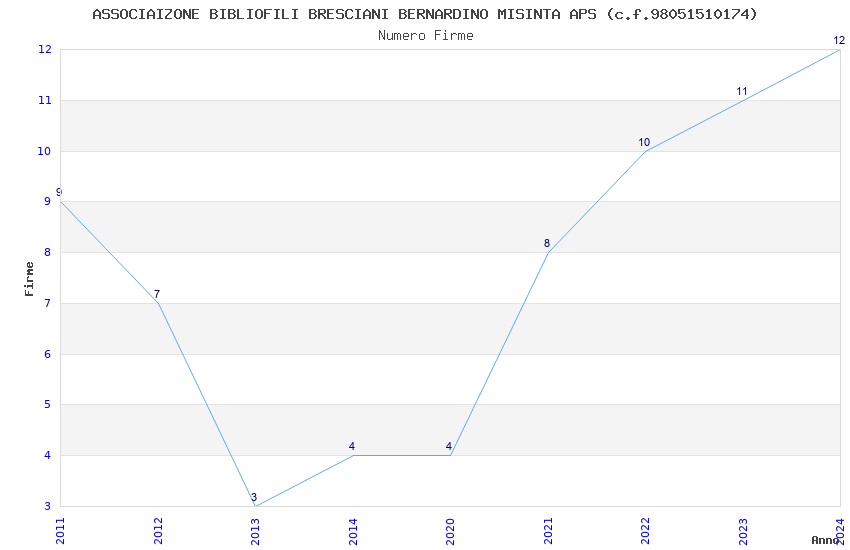The image size is (850, 550).
Task: Click the y-axis tick label 12
Action: coord(44,49)
